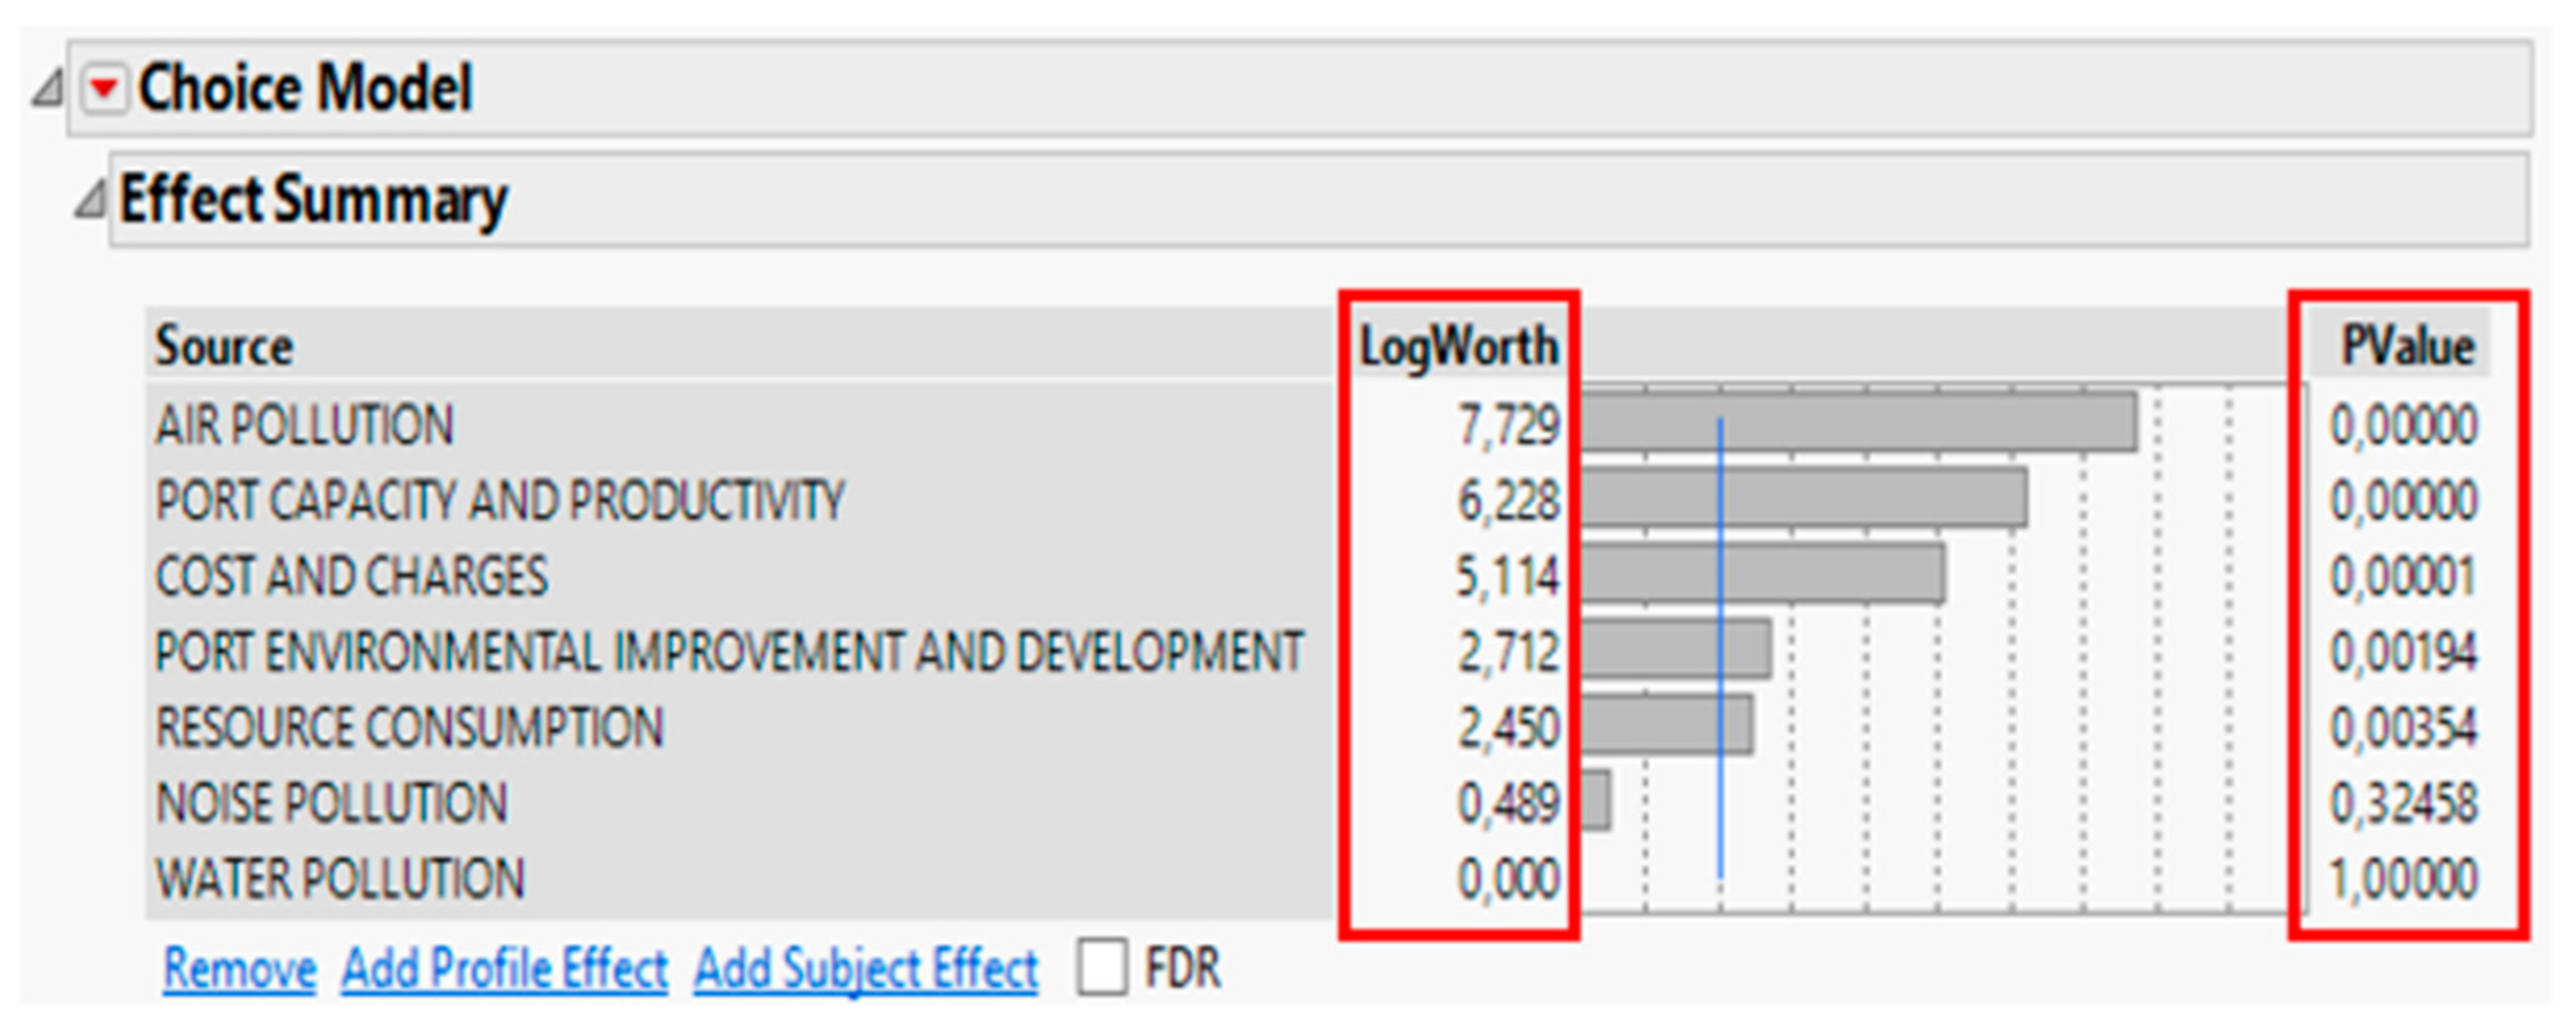Select the COST AND CHARGES row
The image size is (2576, 1030).
point(352,576)
